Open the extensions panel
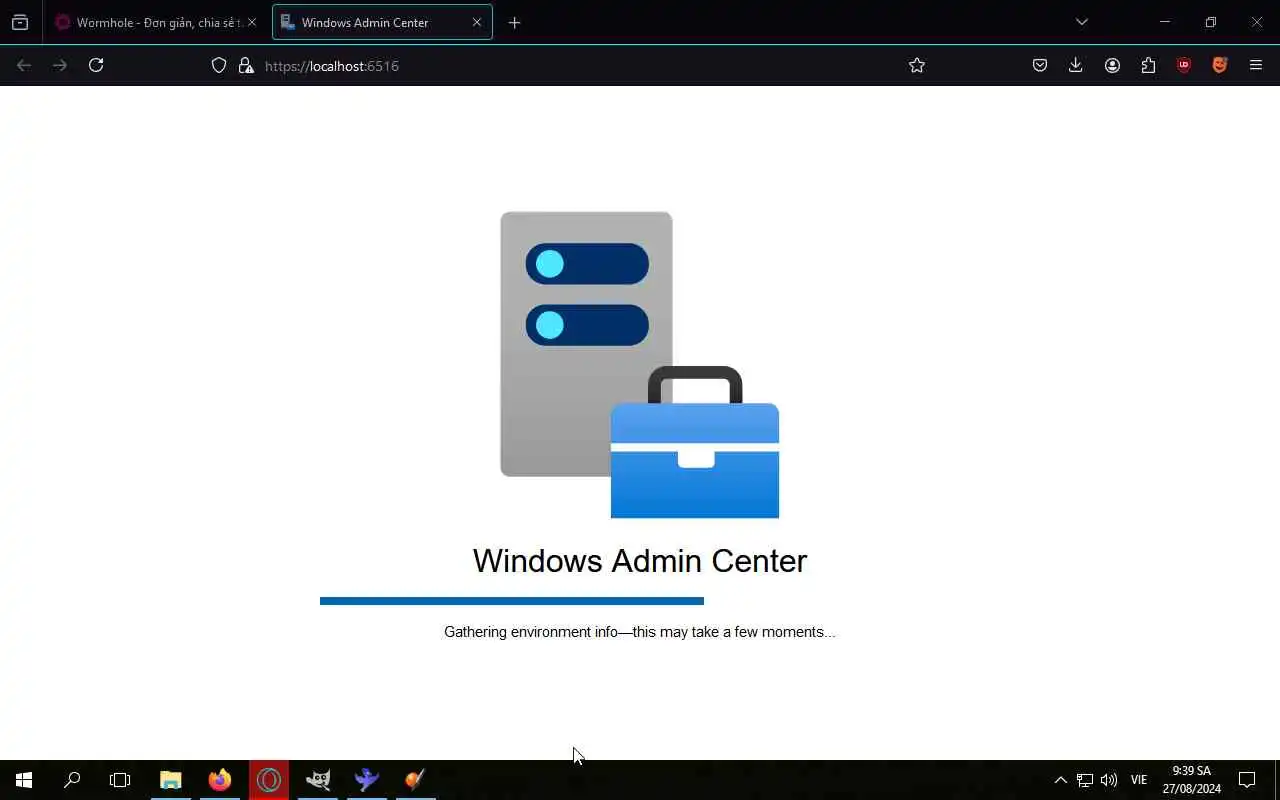 coord(1148,65)
